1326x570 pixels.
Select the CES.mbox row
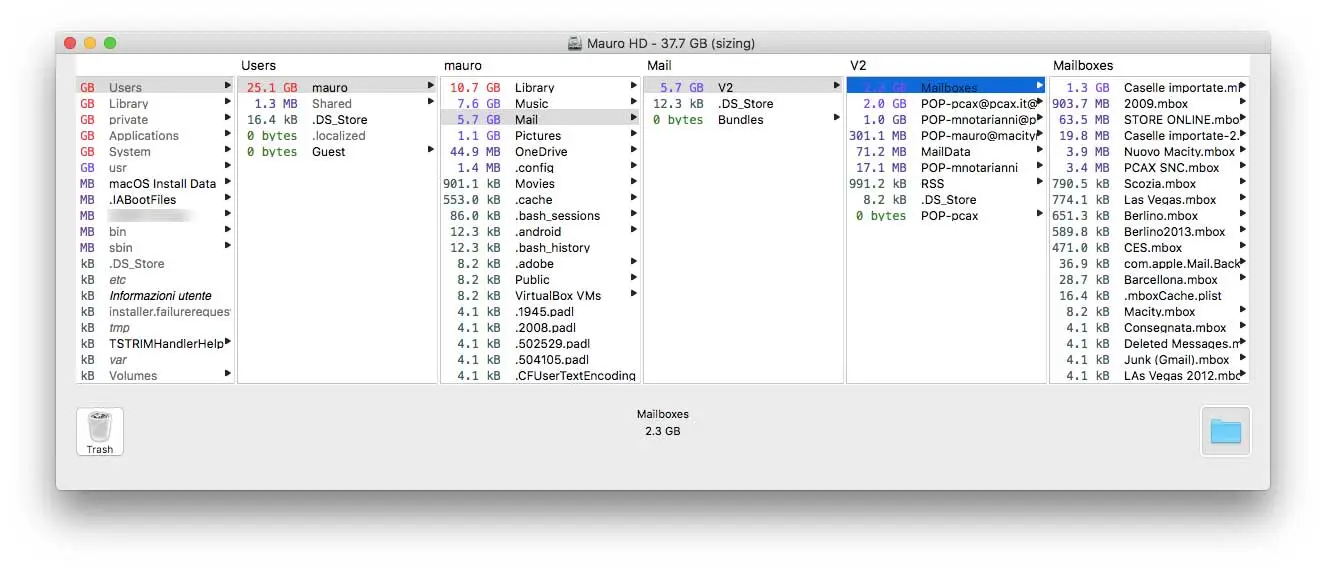click(x=1149, y=248)
